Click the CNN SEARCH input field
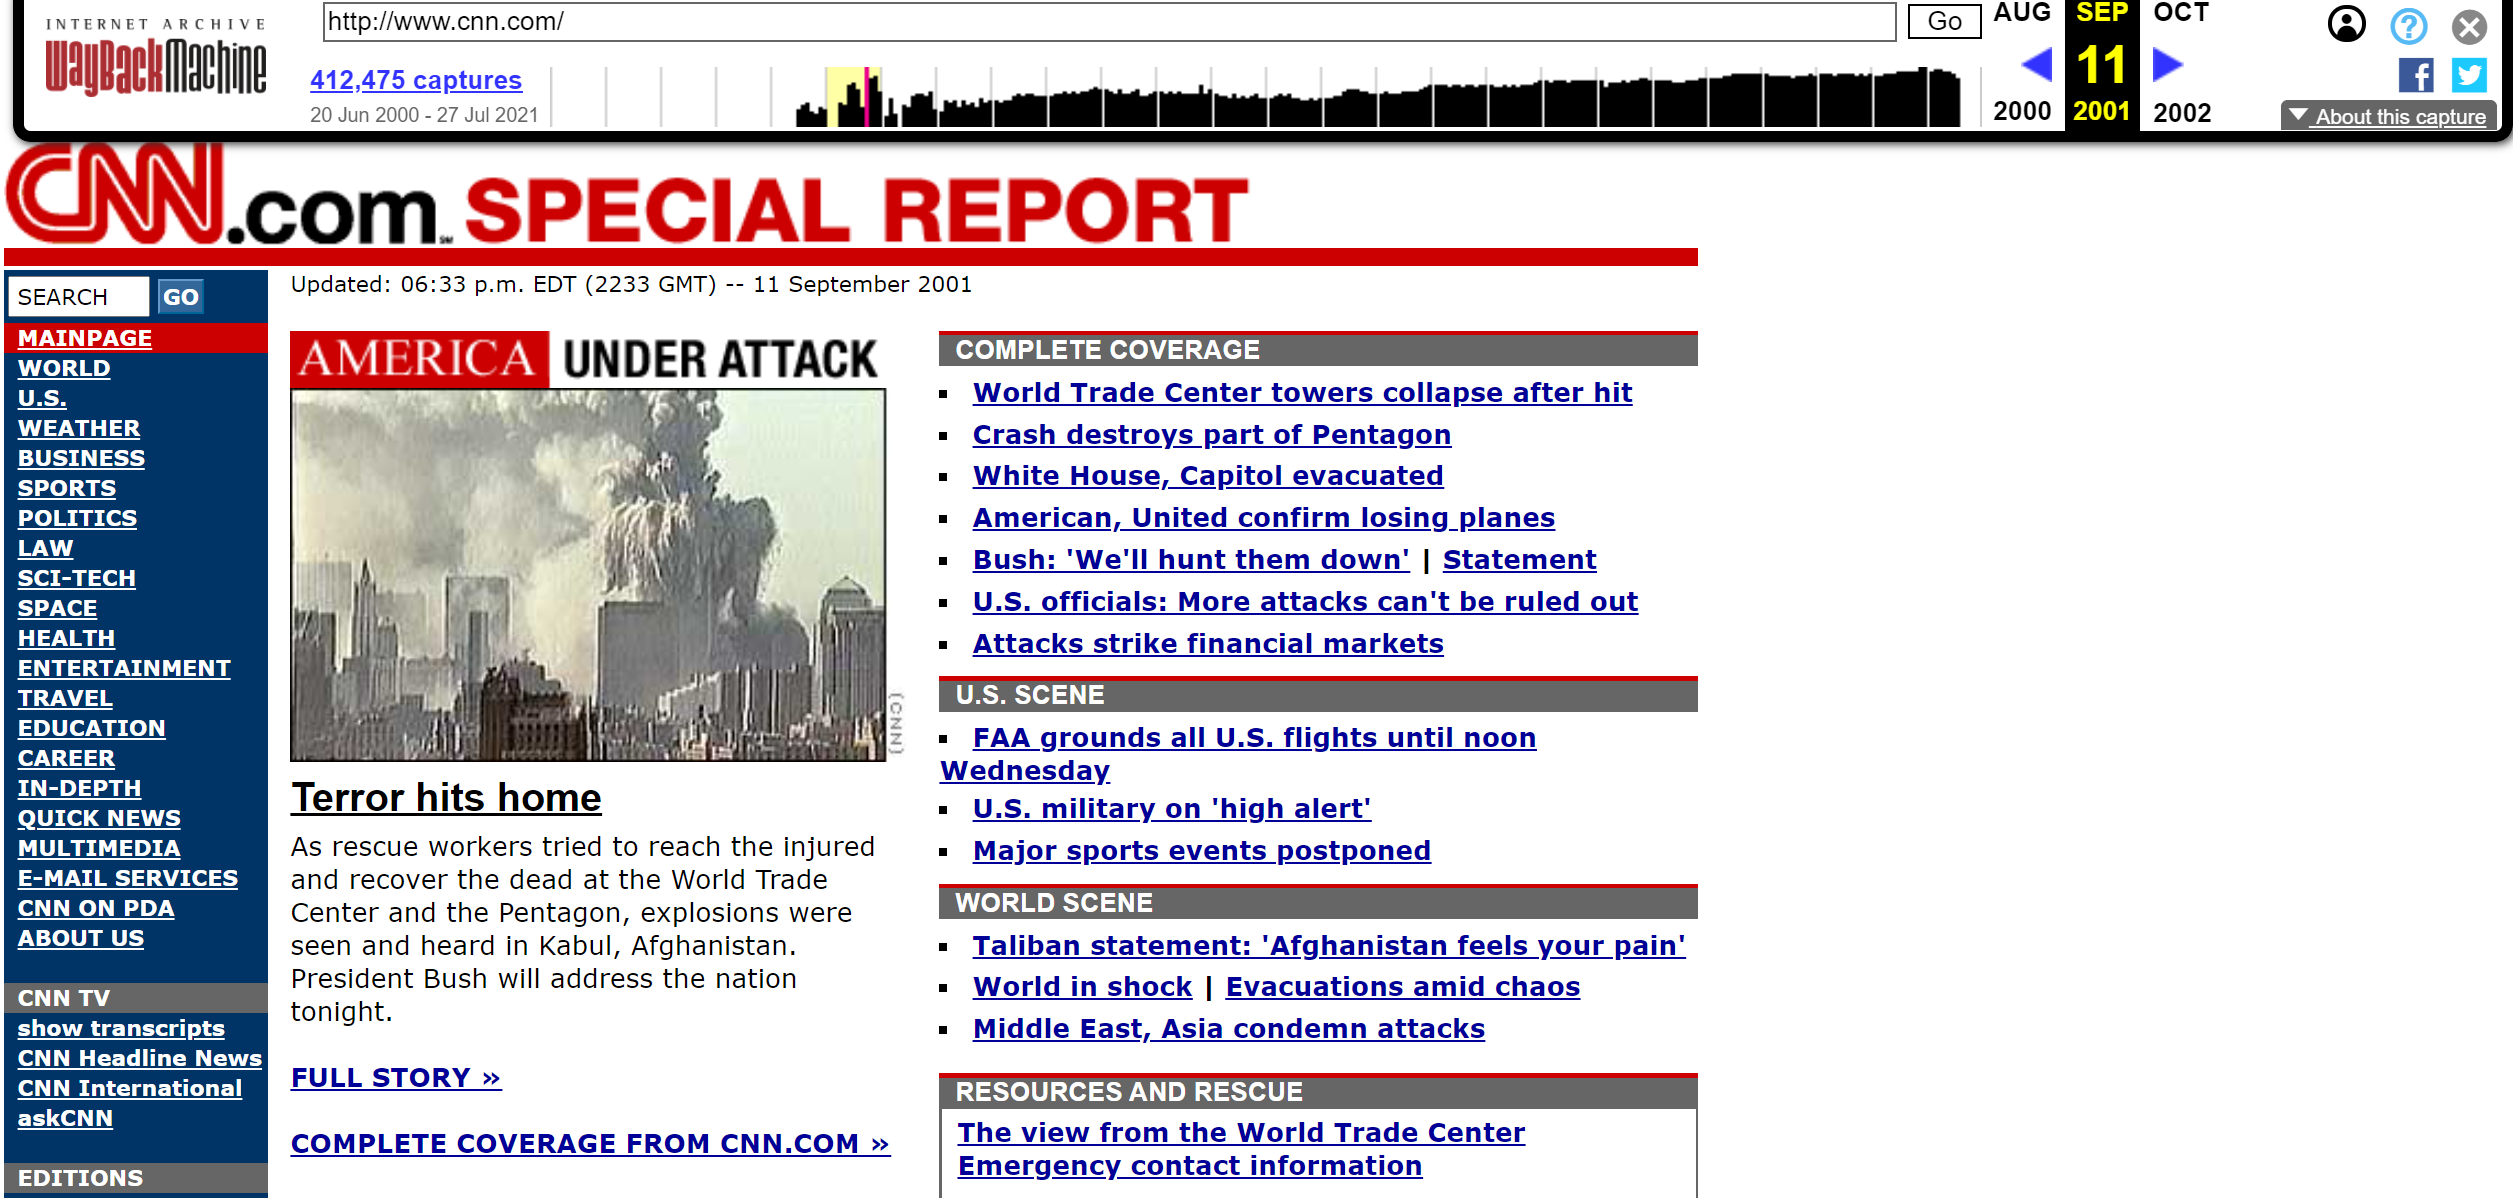2513x1198 pixels. (x=78, y=297)
